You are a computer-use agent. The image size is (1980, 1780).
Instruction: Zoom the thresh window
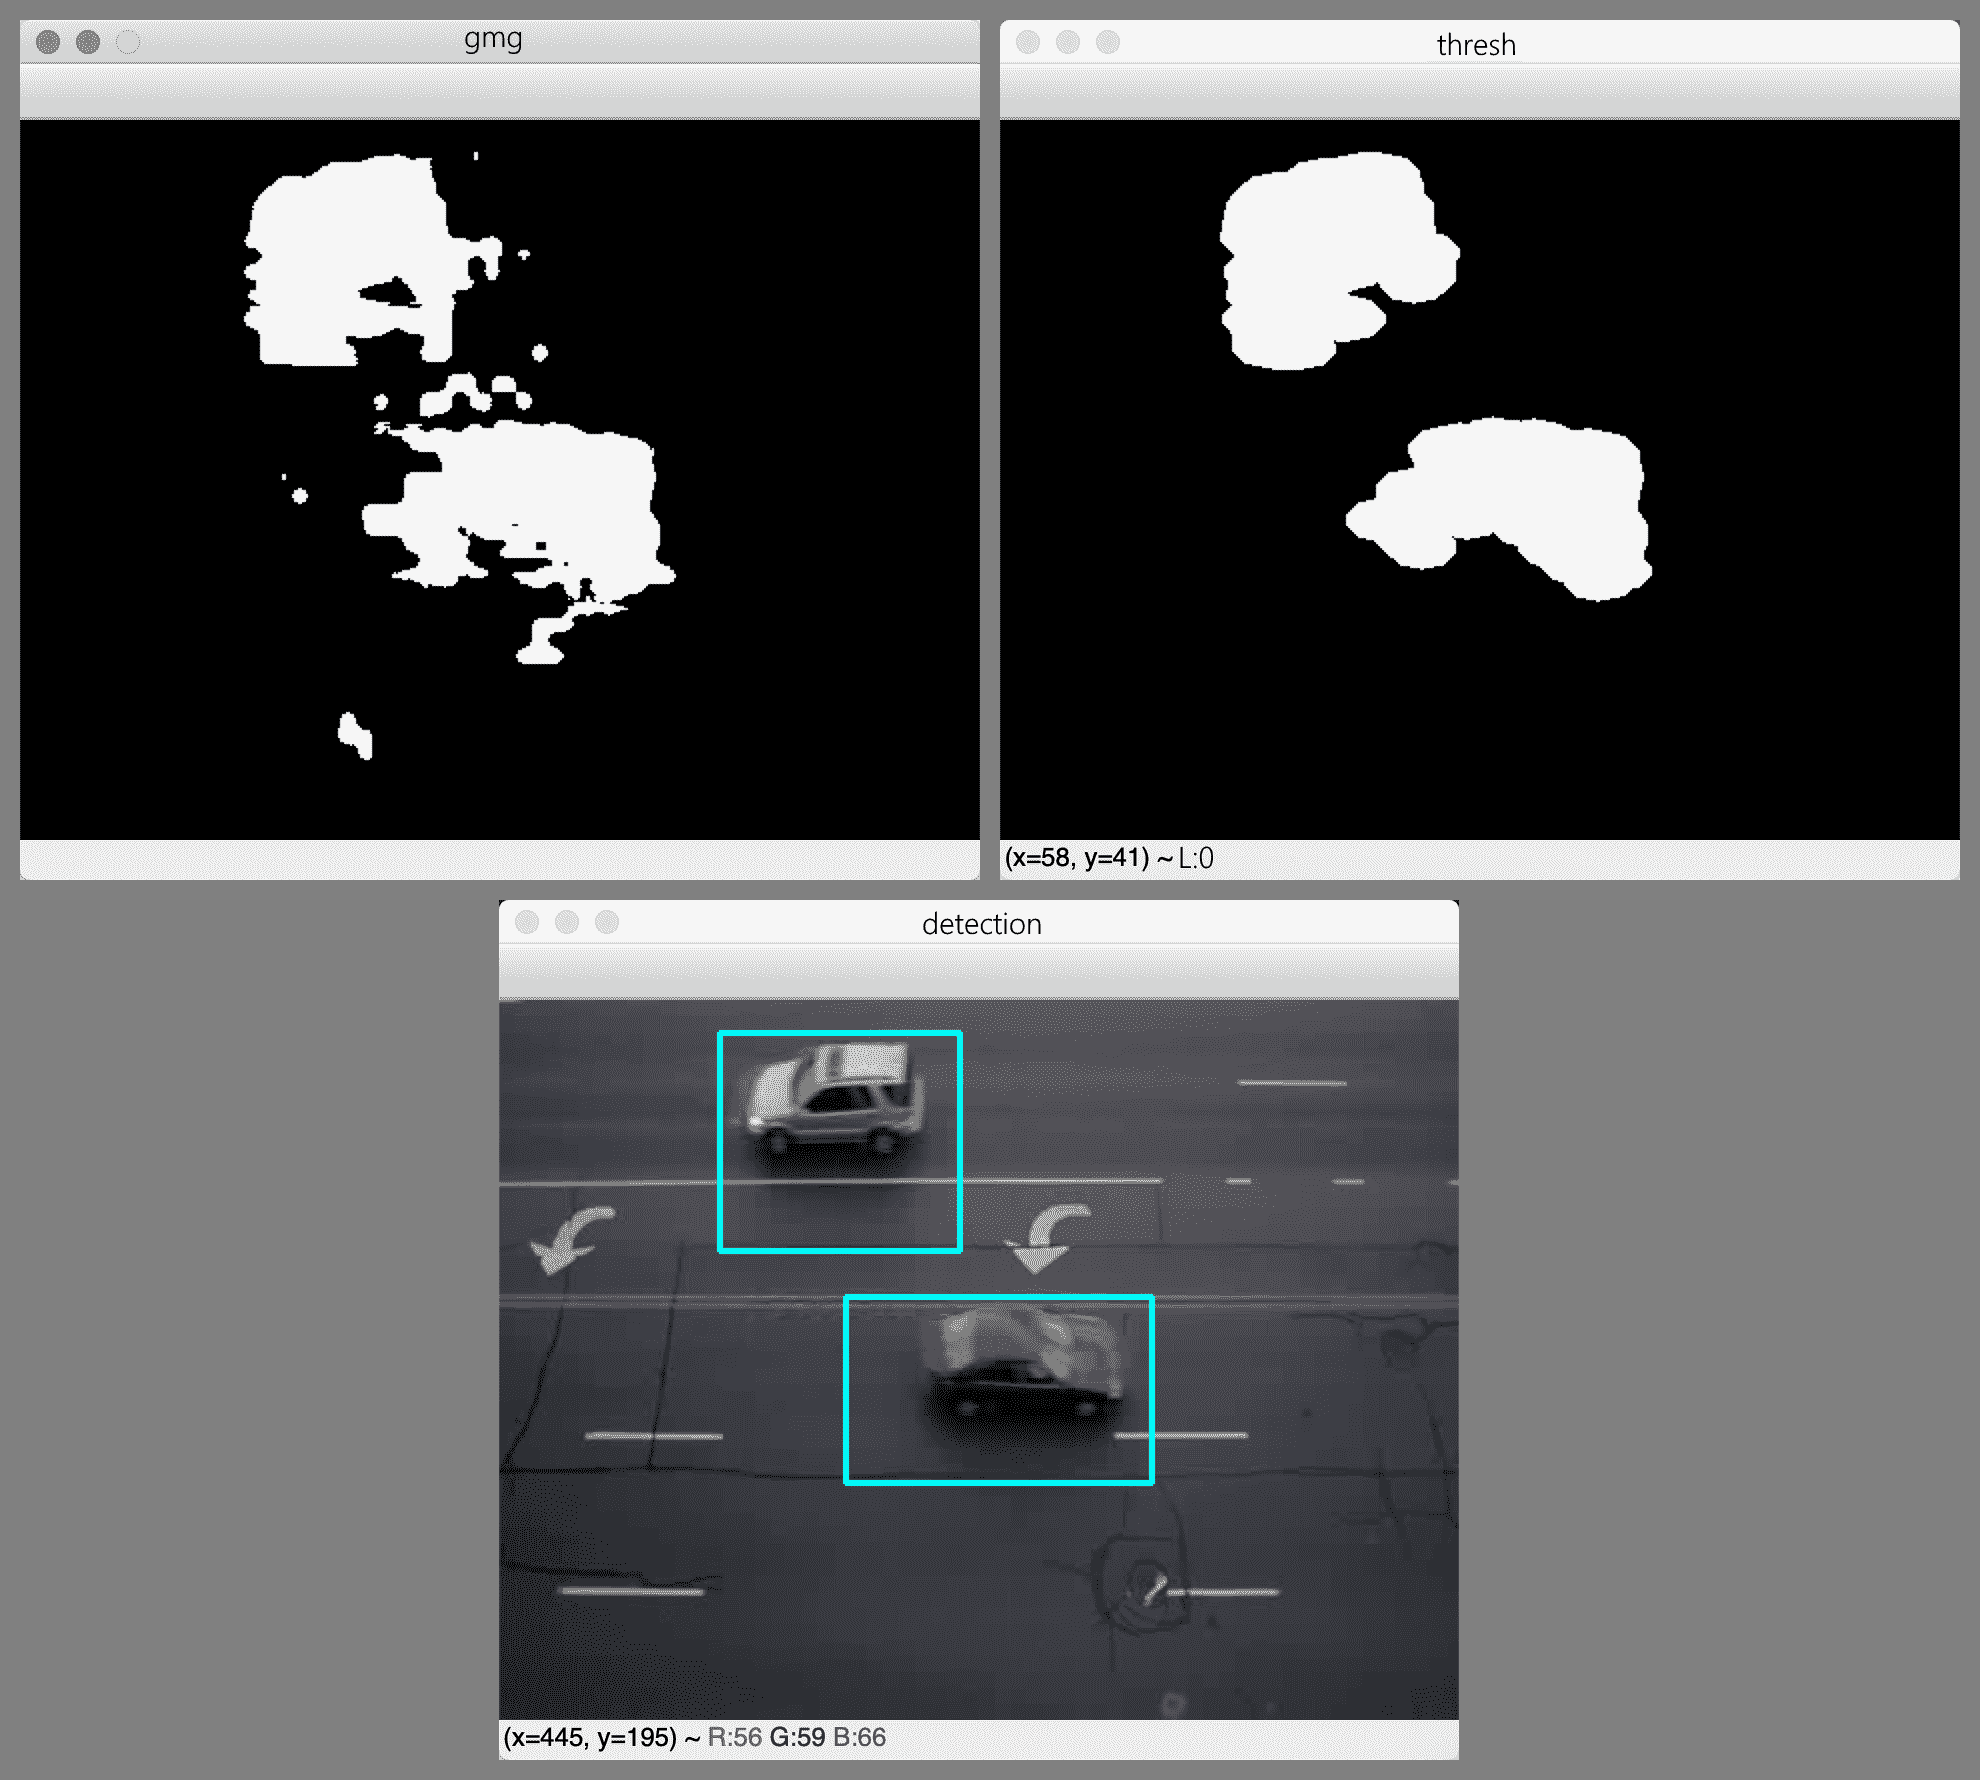coord(1108,42)
